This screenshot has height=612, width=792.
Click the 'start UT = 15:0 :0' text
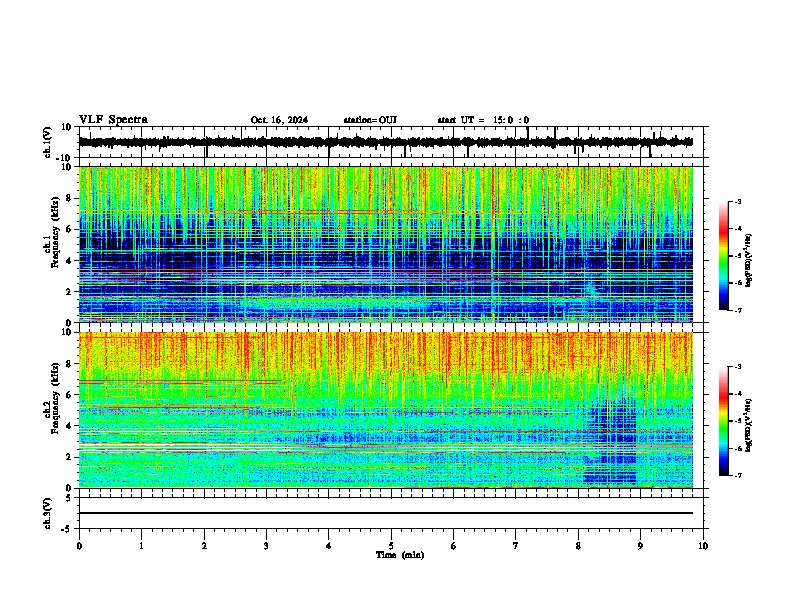click(x=483, y=120)
